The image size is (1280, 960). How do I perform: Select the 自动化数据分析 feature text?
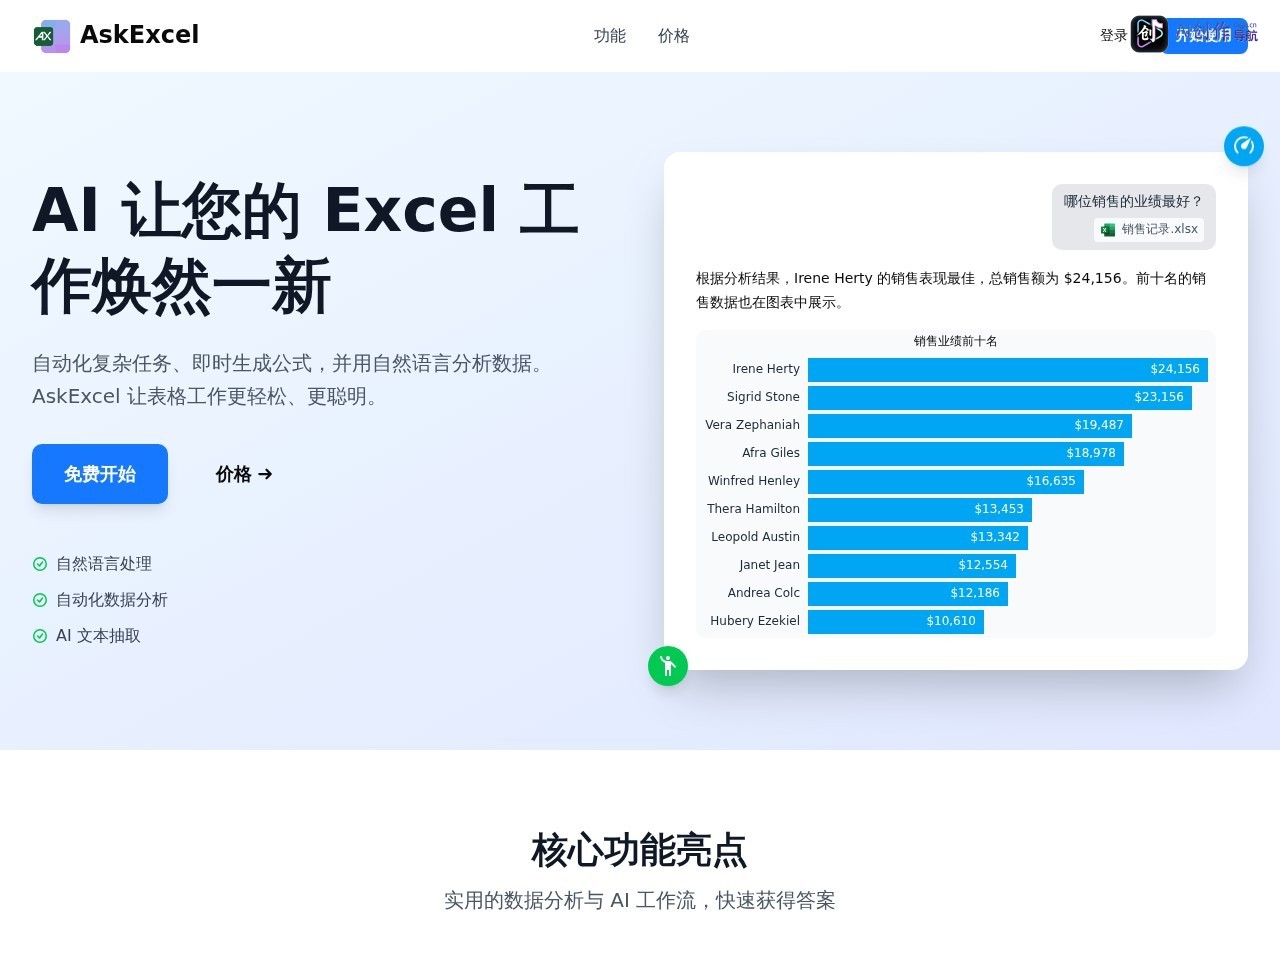point(112,600)
